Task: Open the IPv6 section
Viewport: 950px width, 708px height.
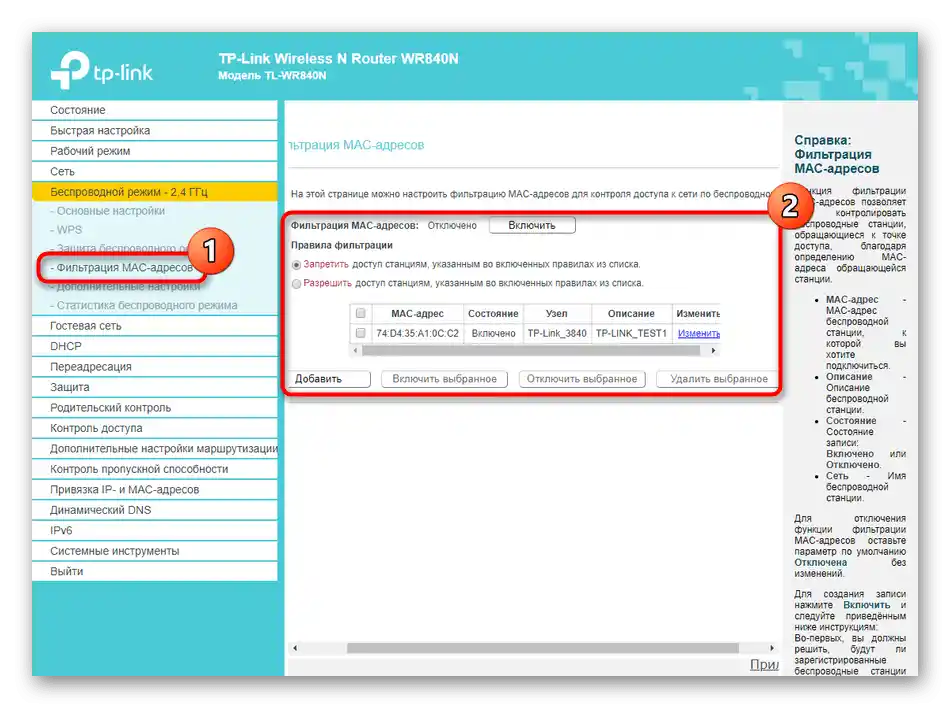Action: pos(154,531)
